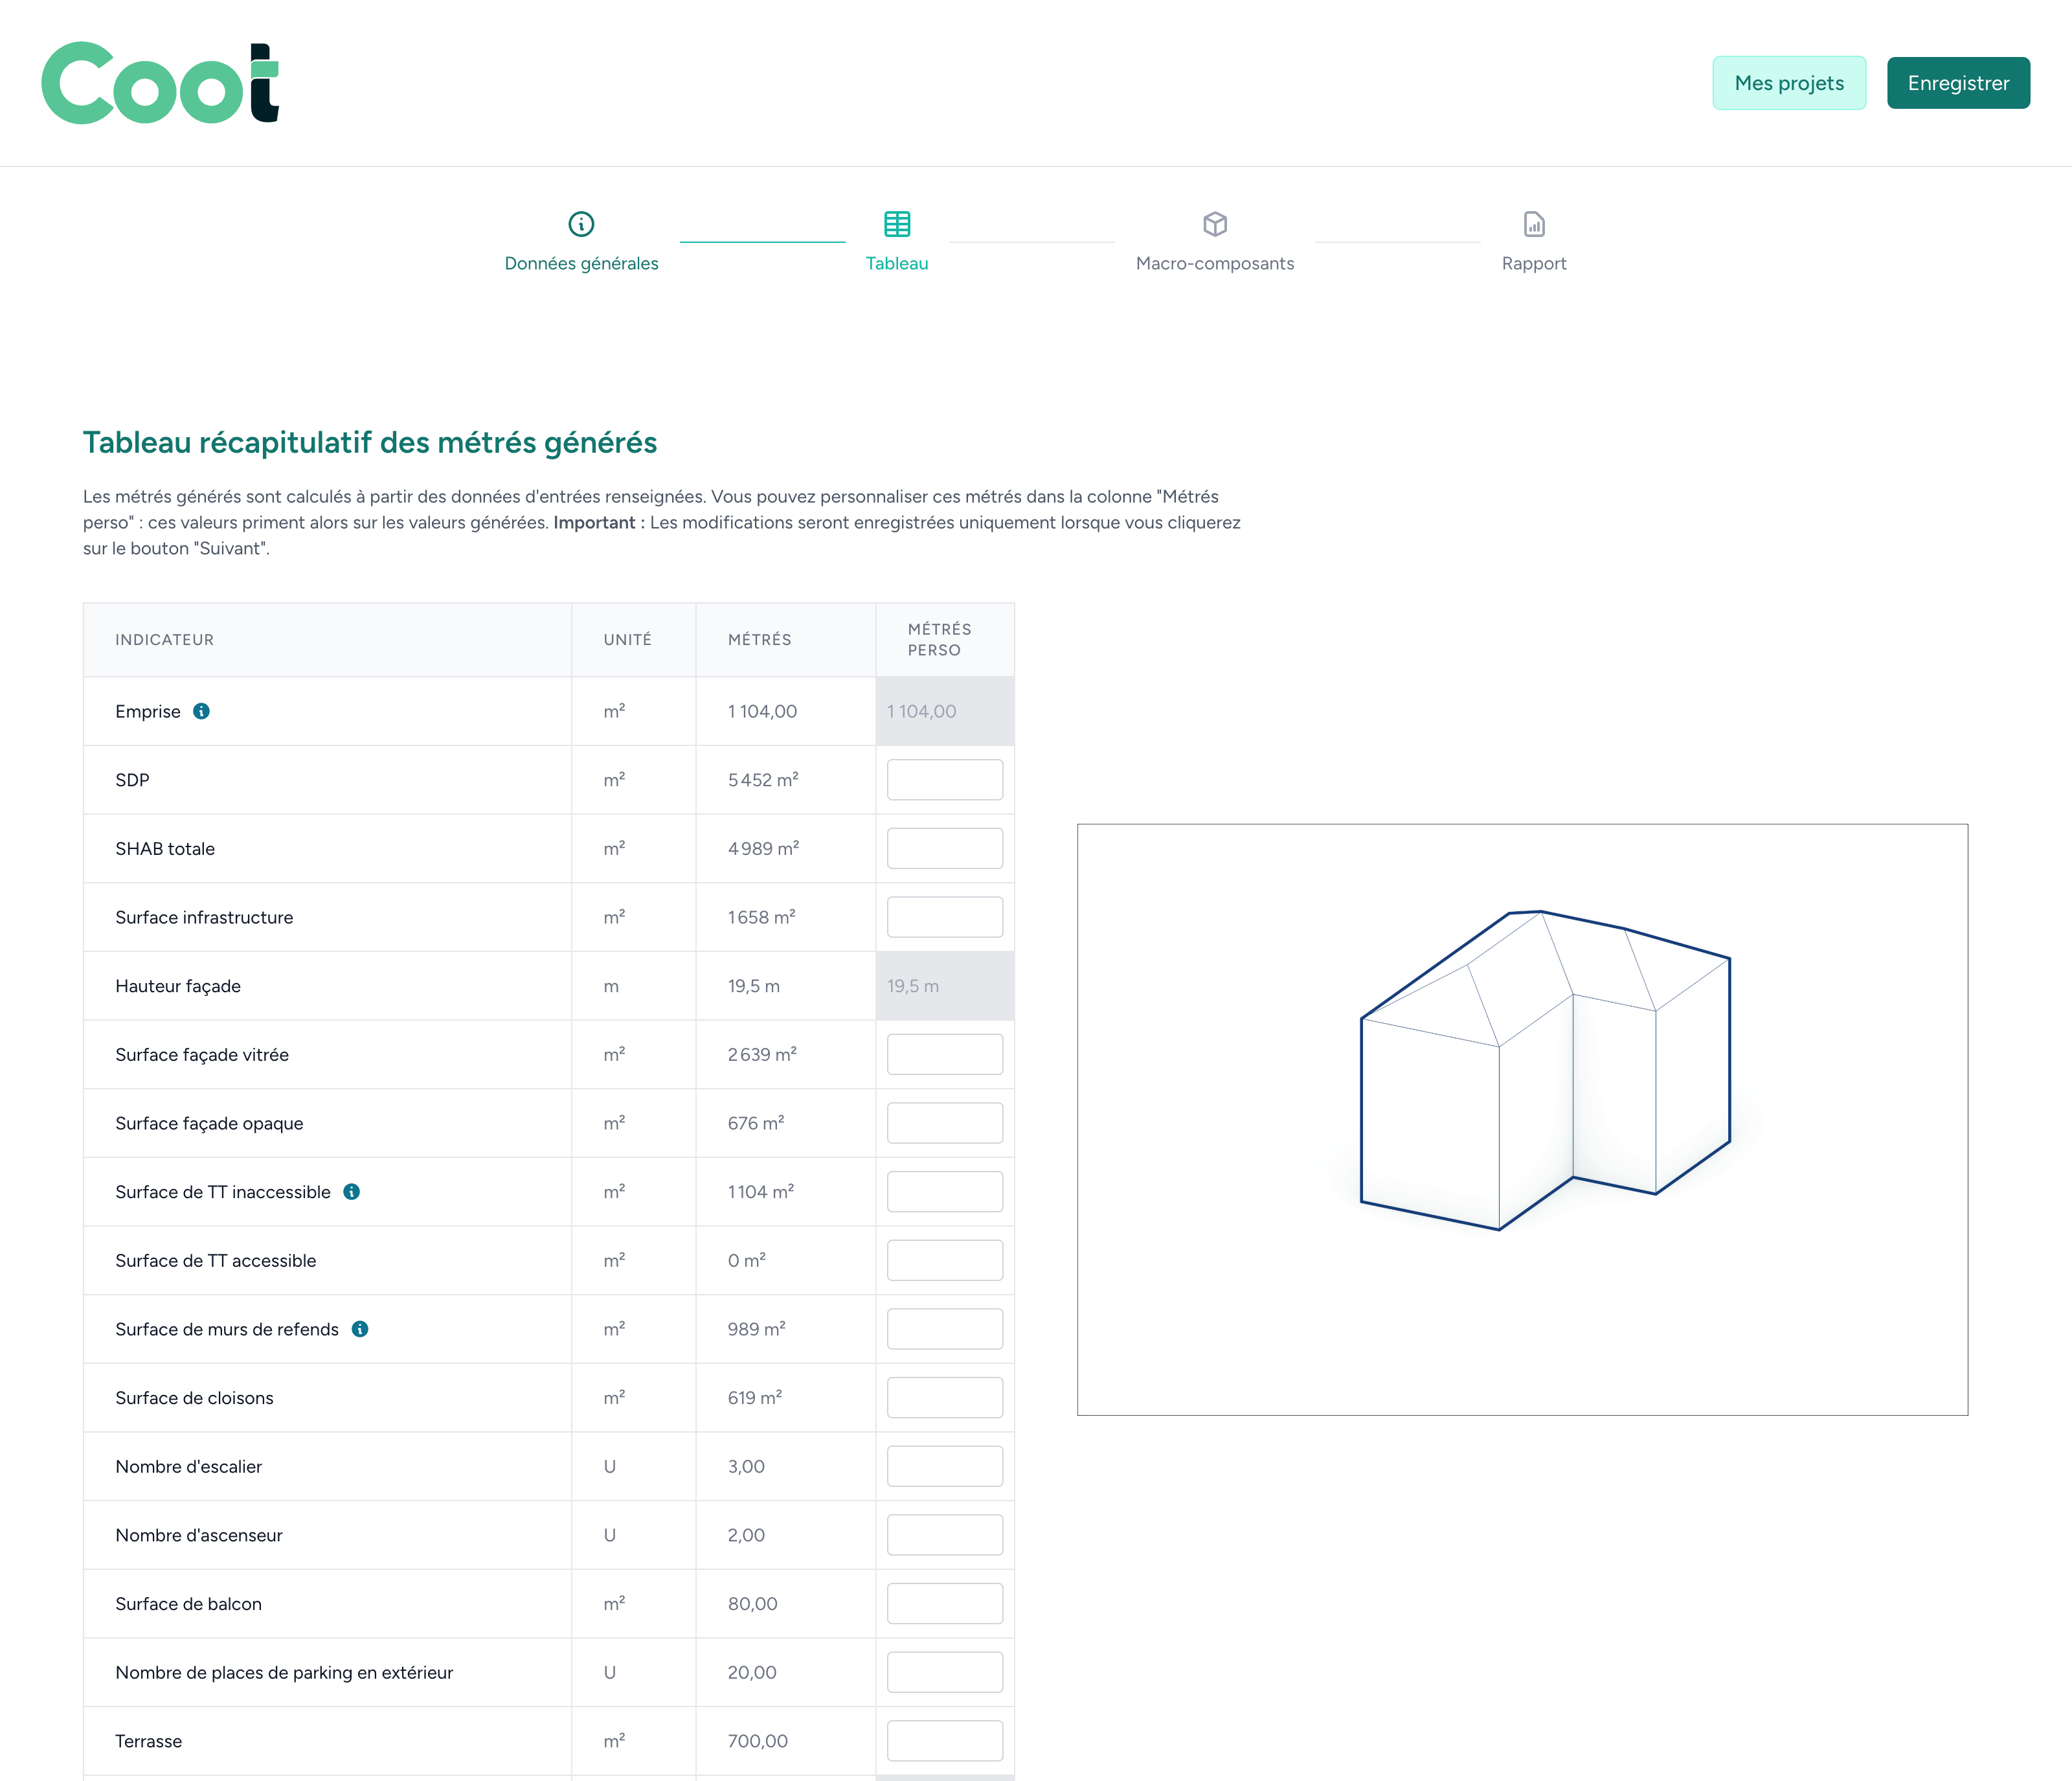Open the Mes projets page

click(x=1788, y=83)
